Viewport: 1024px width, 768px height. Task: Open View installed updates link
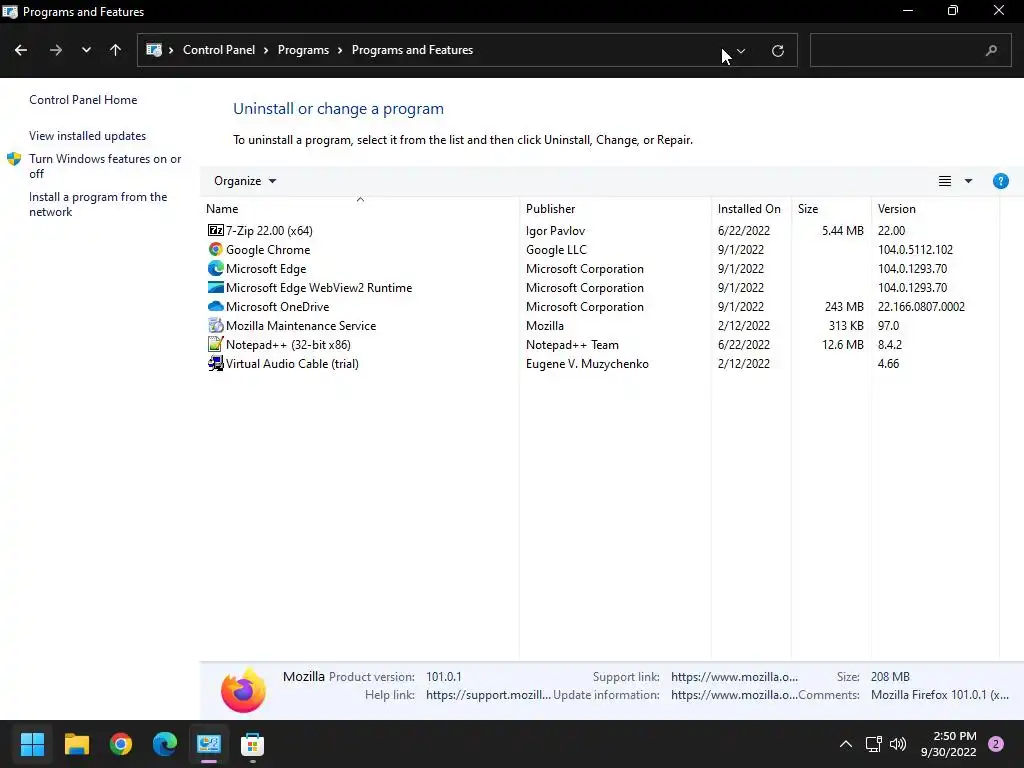88,136
